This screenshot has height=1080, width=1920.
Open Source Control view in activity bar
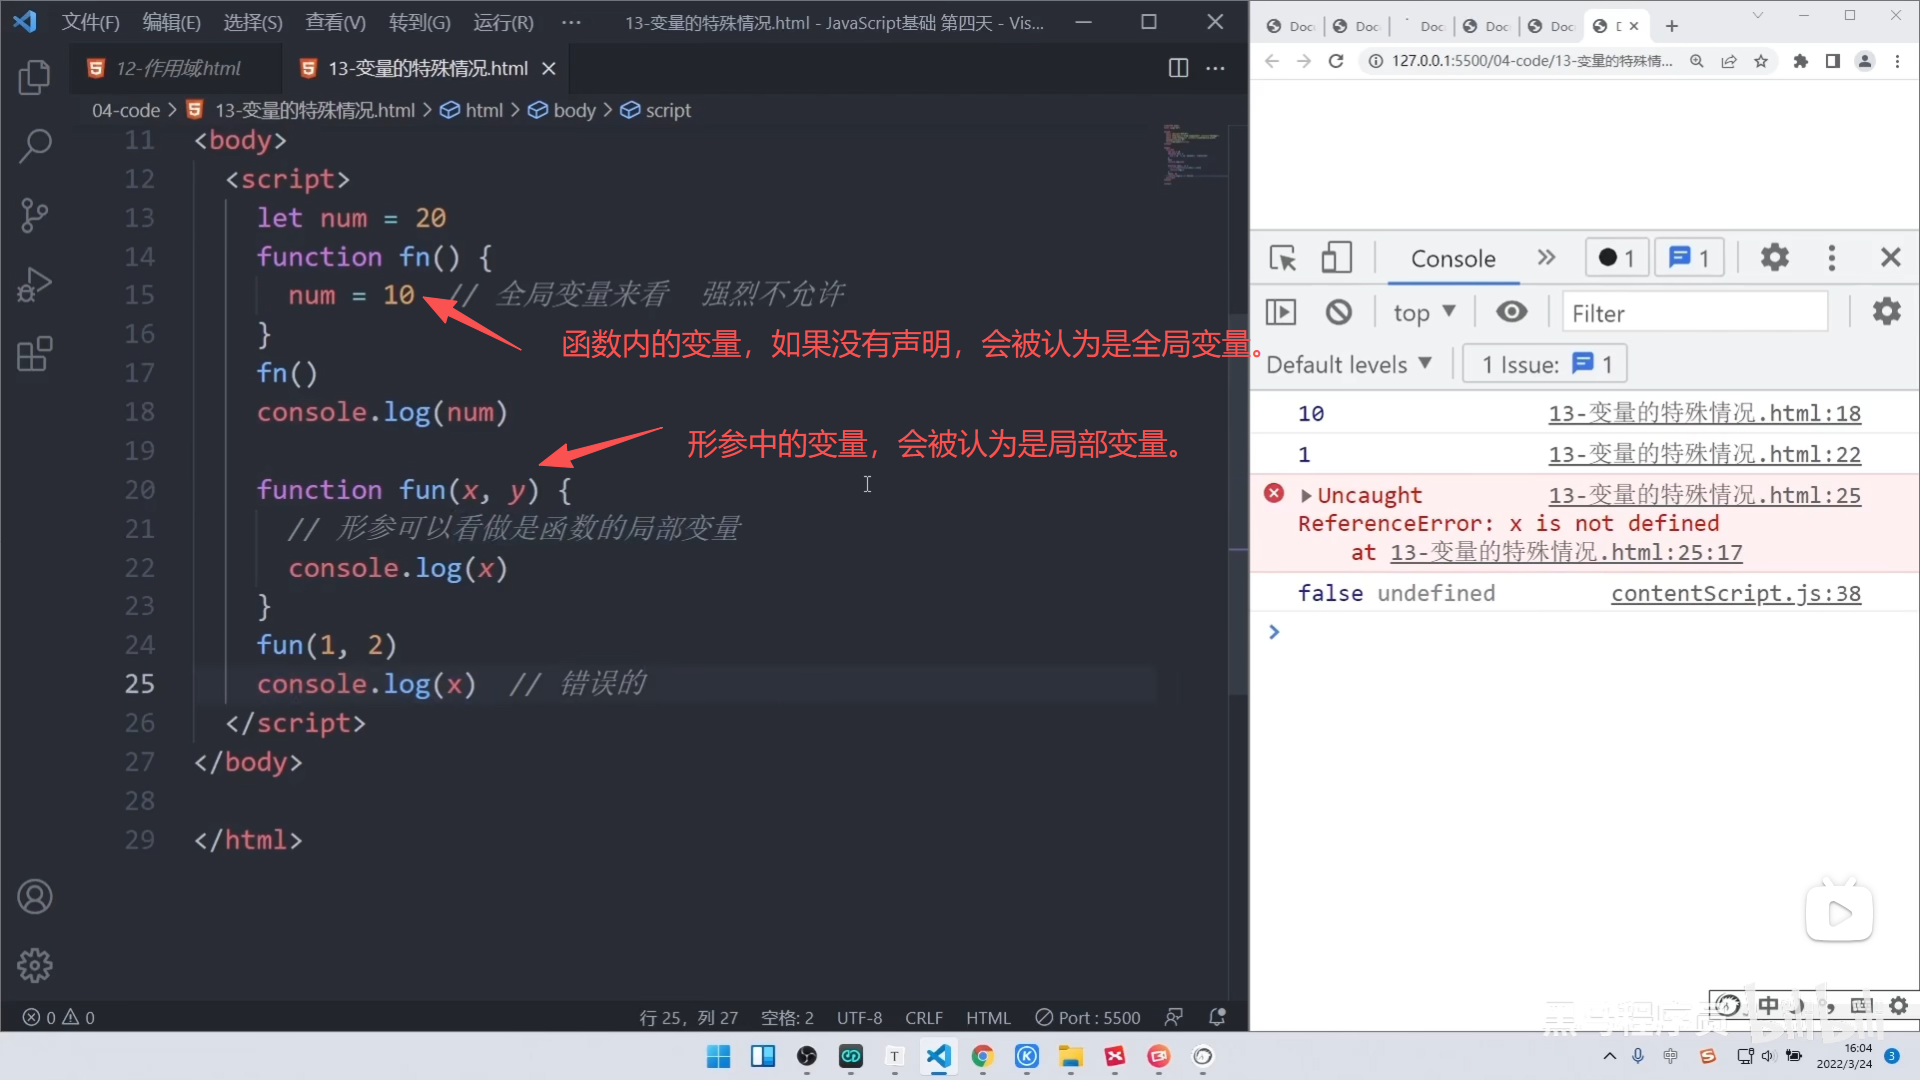click(35, 215)
